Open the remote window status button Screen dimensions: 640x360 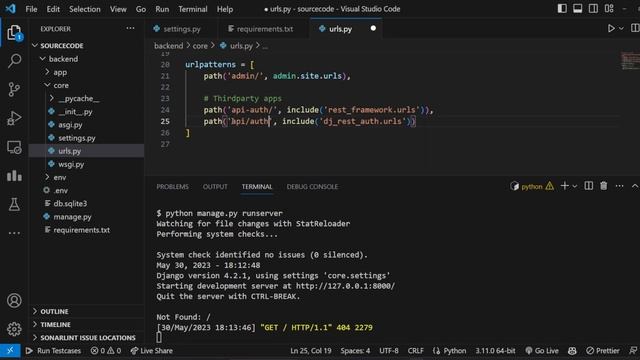tap(10, 351)
